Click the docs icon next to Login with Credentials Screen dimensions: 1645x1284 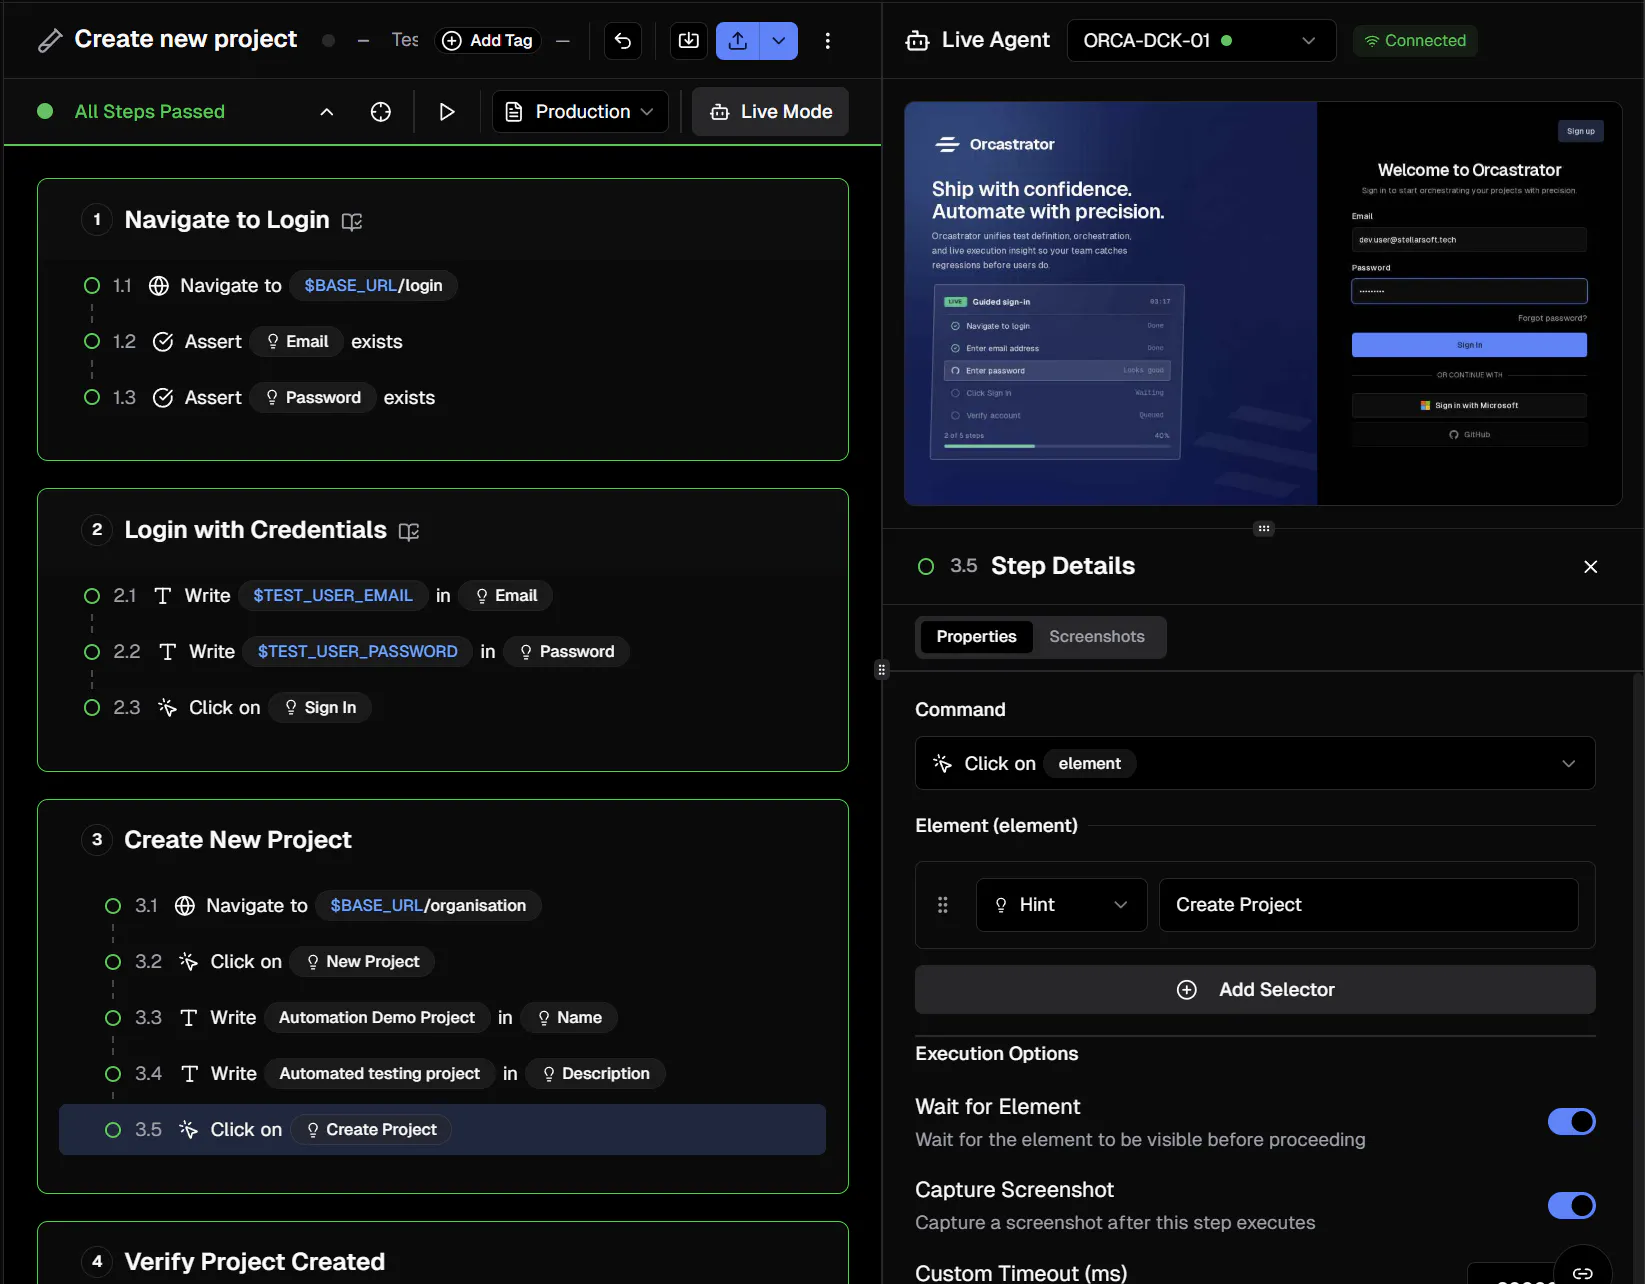point(409,531)
